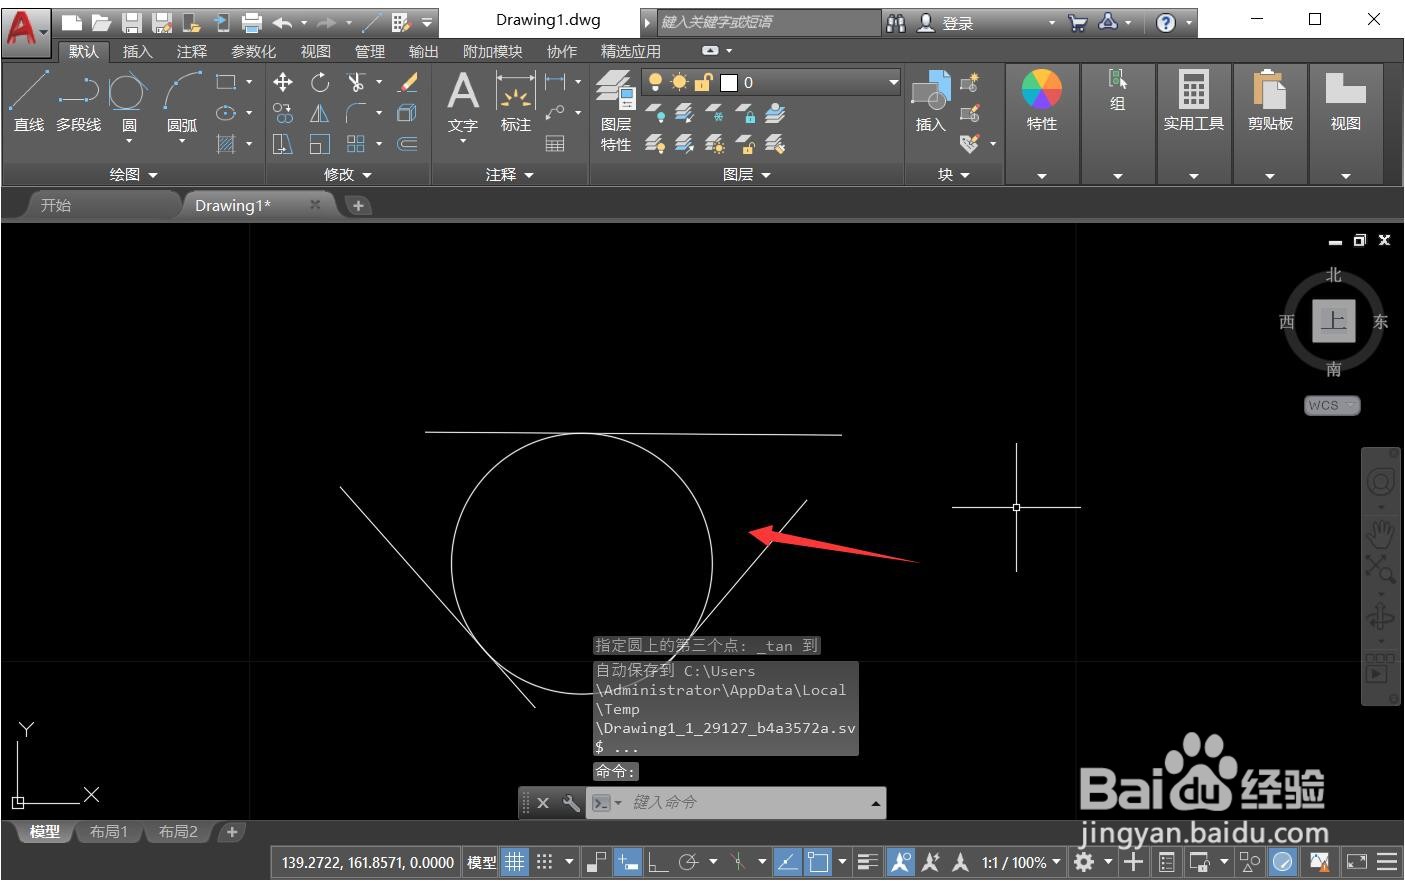Image resolution: width=1405 pixels, height=881 pixels.
Task: Click the workspace switching gear icon
Action: pos(1084,861)
